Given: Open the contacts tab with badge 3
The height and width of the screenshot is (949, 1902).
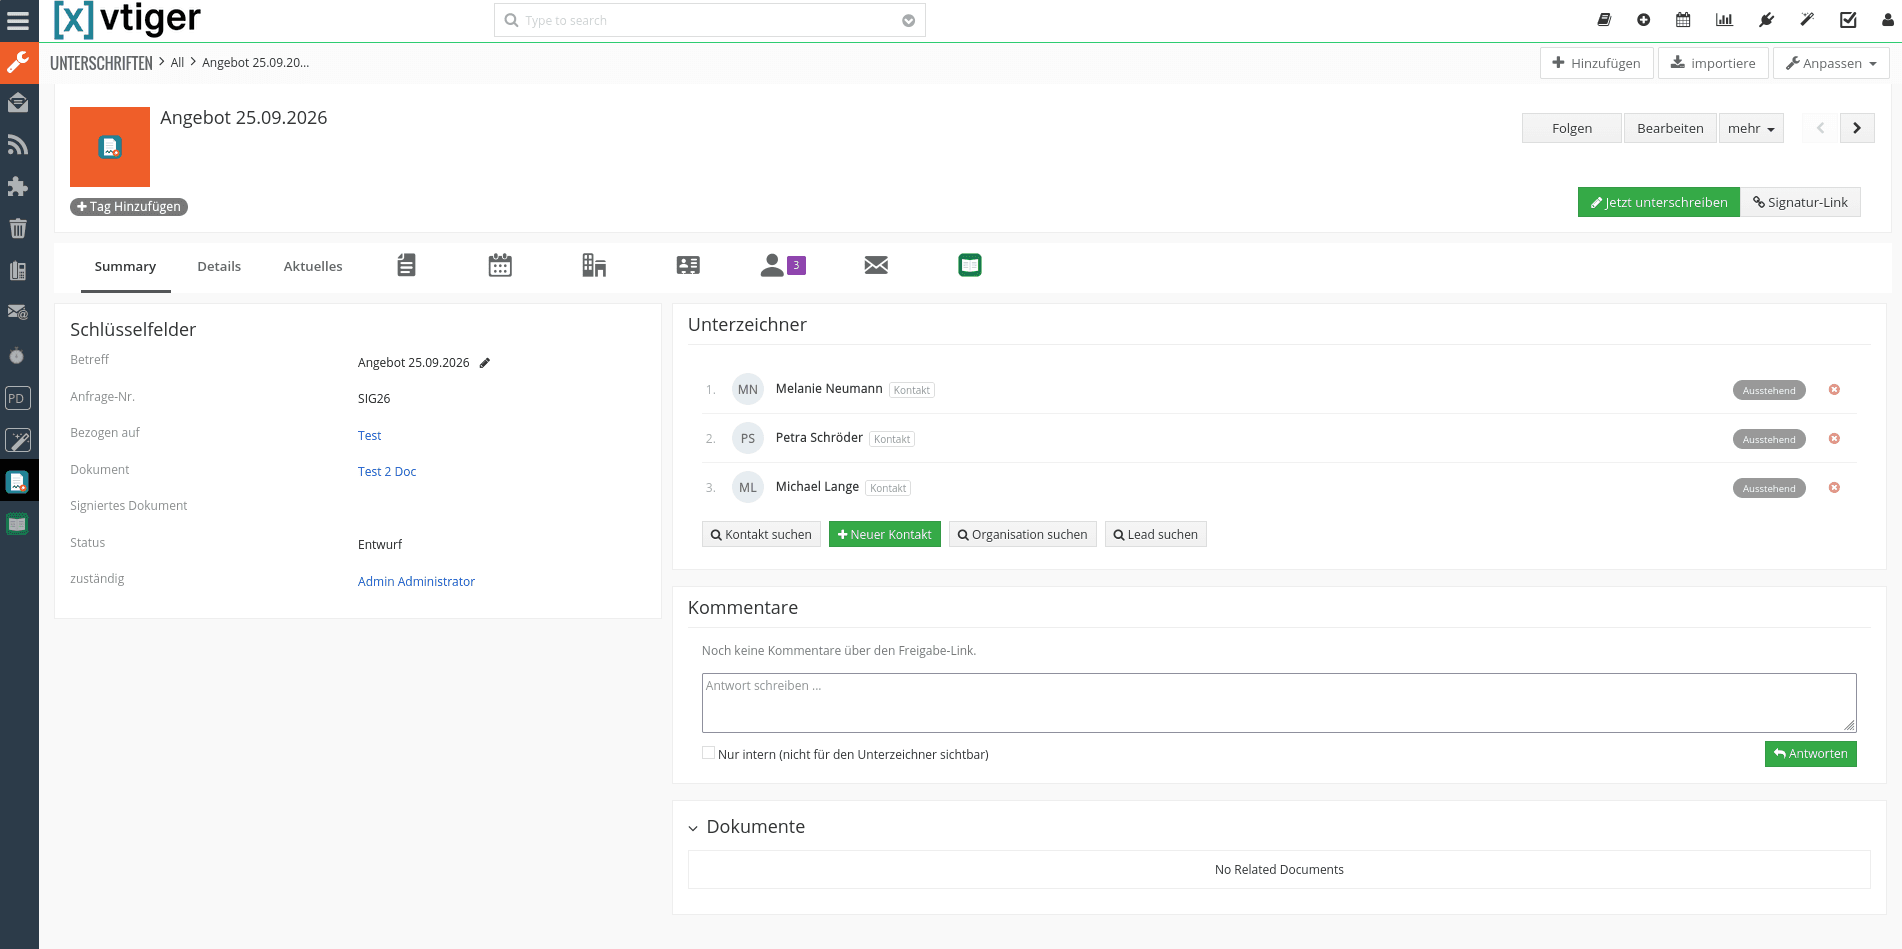Looking at the screenshot, I should pyautogui.click(x=783, y=265).
